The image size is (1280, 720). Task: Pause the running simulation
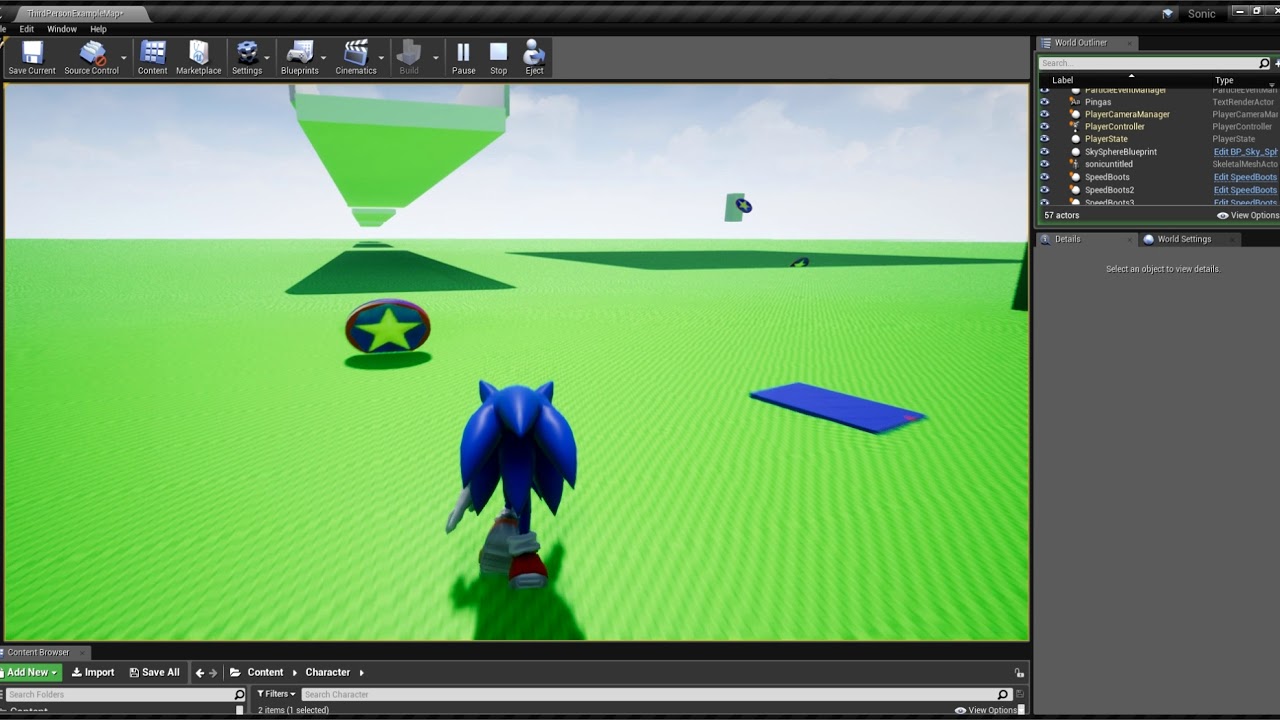click(463, 58)
